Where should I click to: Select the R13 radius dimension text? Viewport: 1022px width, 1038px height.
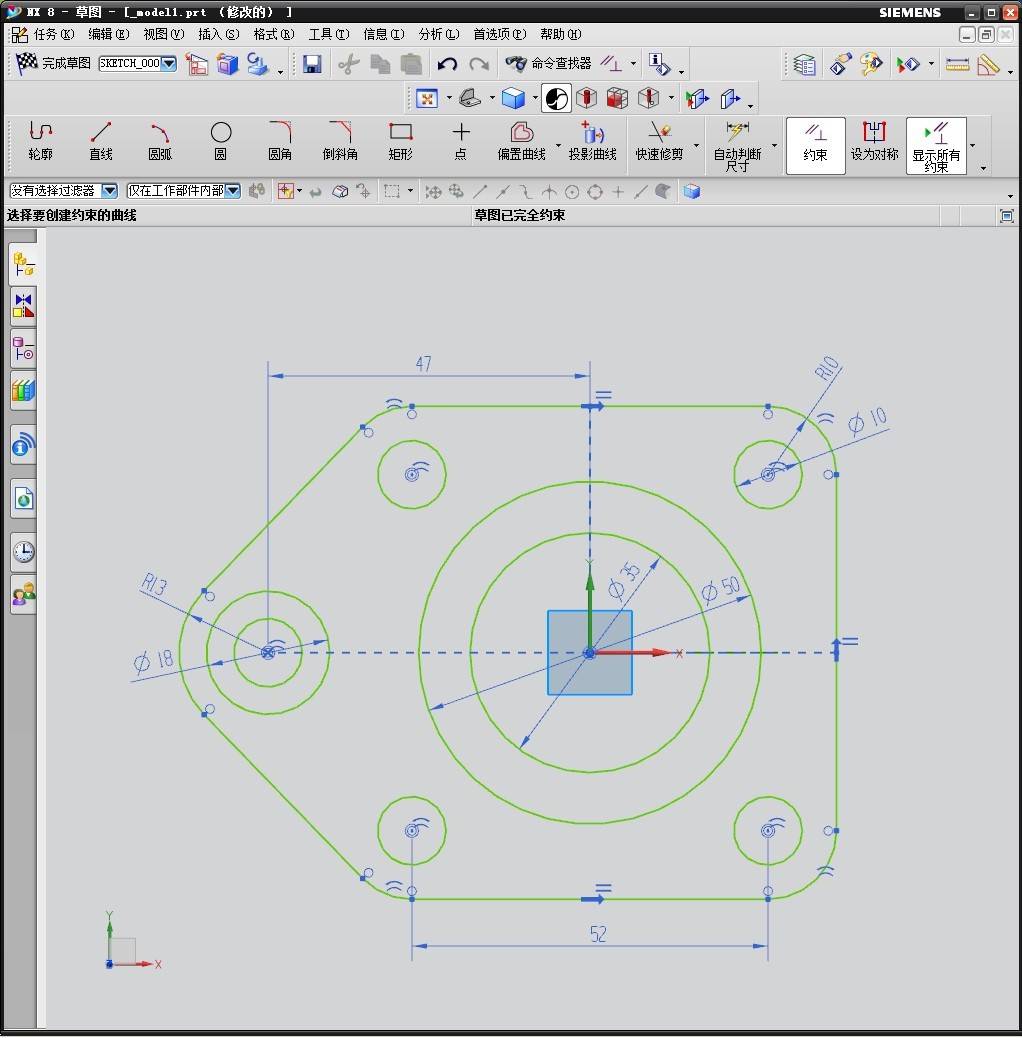(154, 585)
